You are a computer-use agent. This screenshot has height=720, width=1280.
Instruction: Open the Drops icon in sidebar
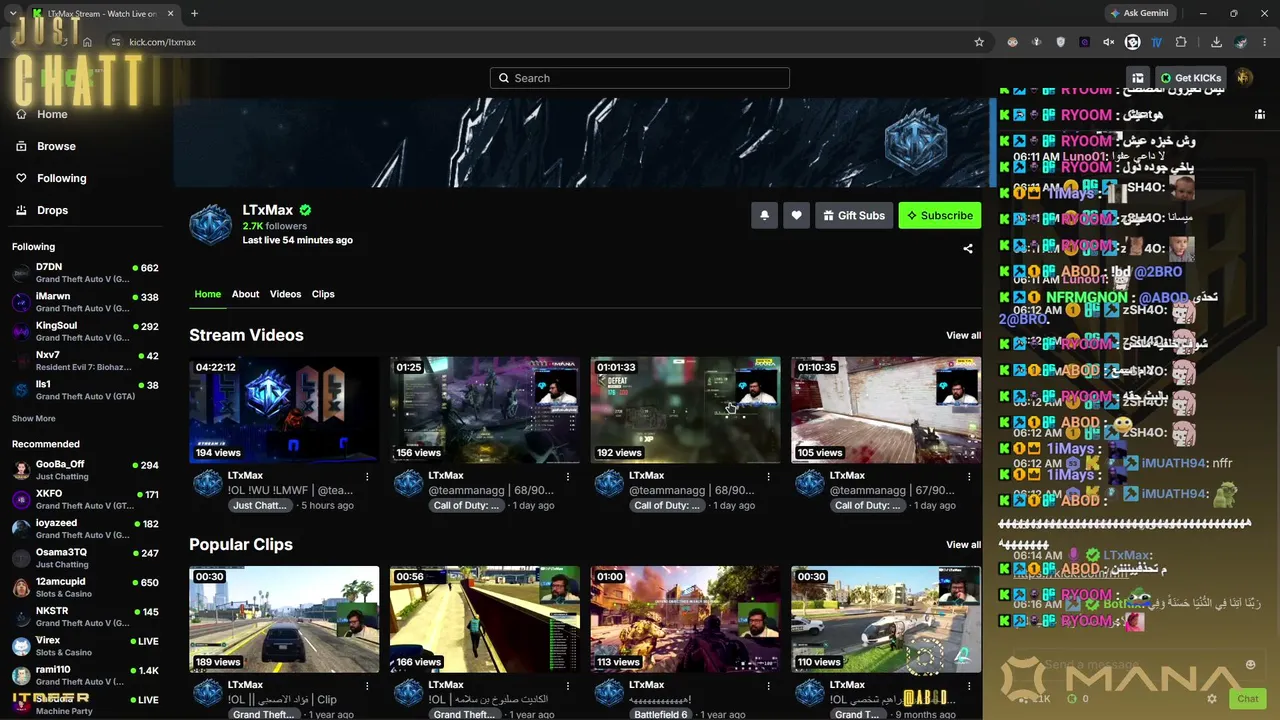point(21,210)
